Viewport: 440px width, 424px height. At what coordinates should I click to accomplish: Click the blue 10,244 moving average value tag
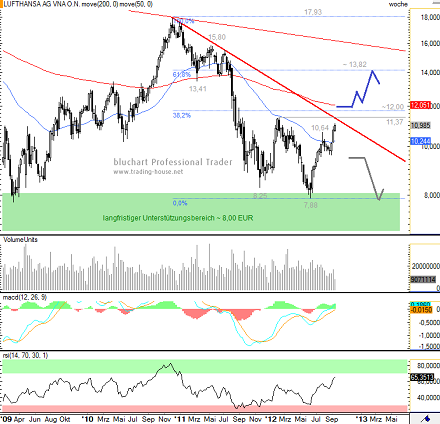tap(421, 141)
